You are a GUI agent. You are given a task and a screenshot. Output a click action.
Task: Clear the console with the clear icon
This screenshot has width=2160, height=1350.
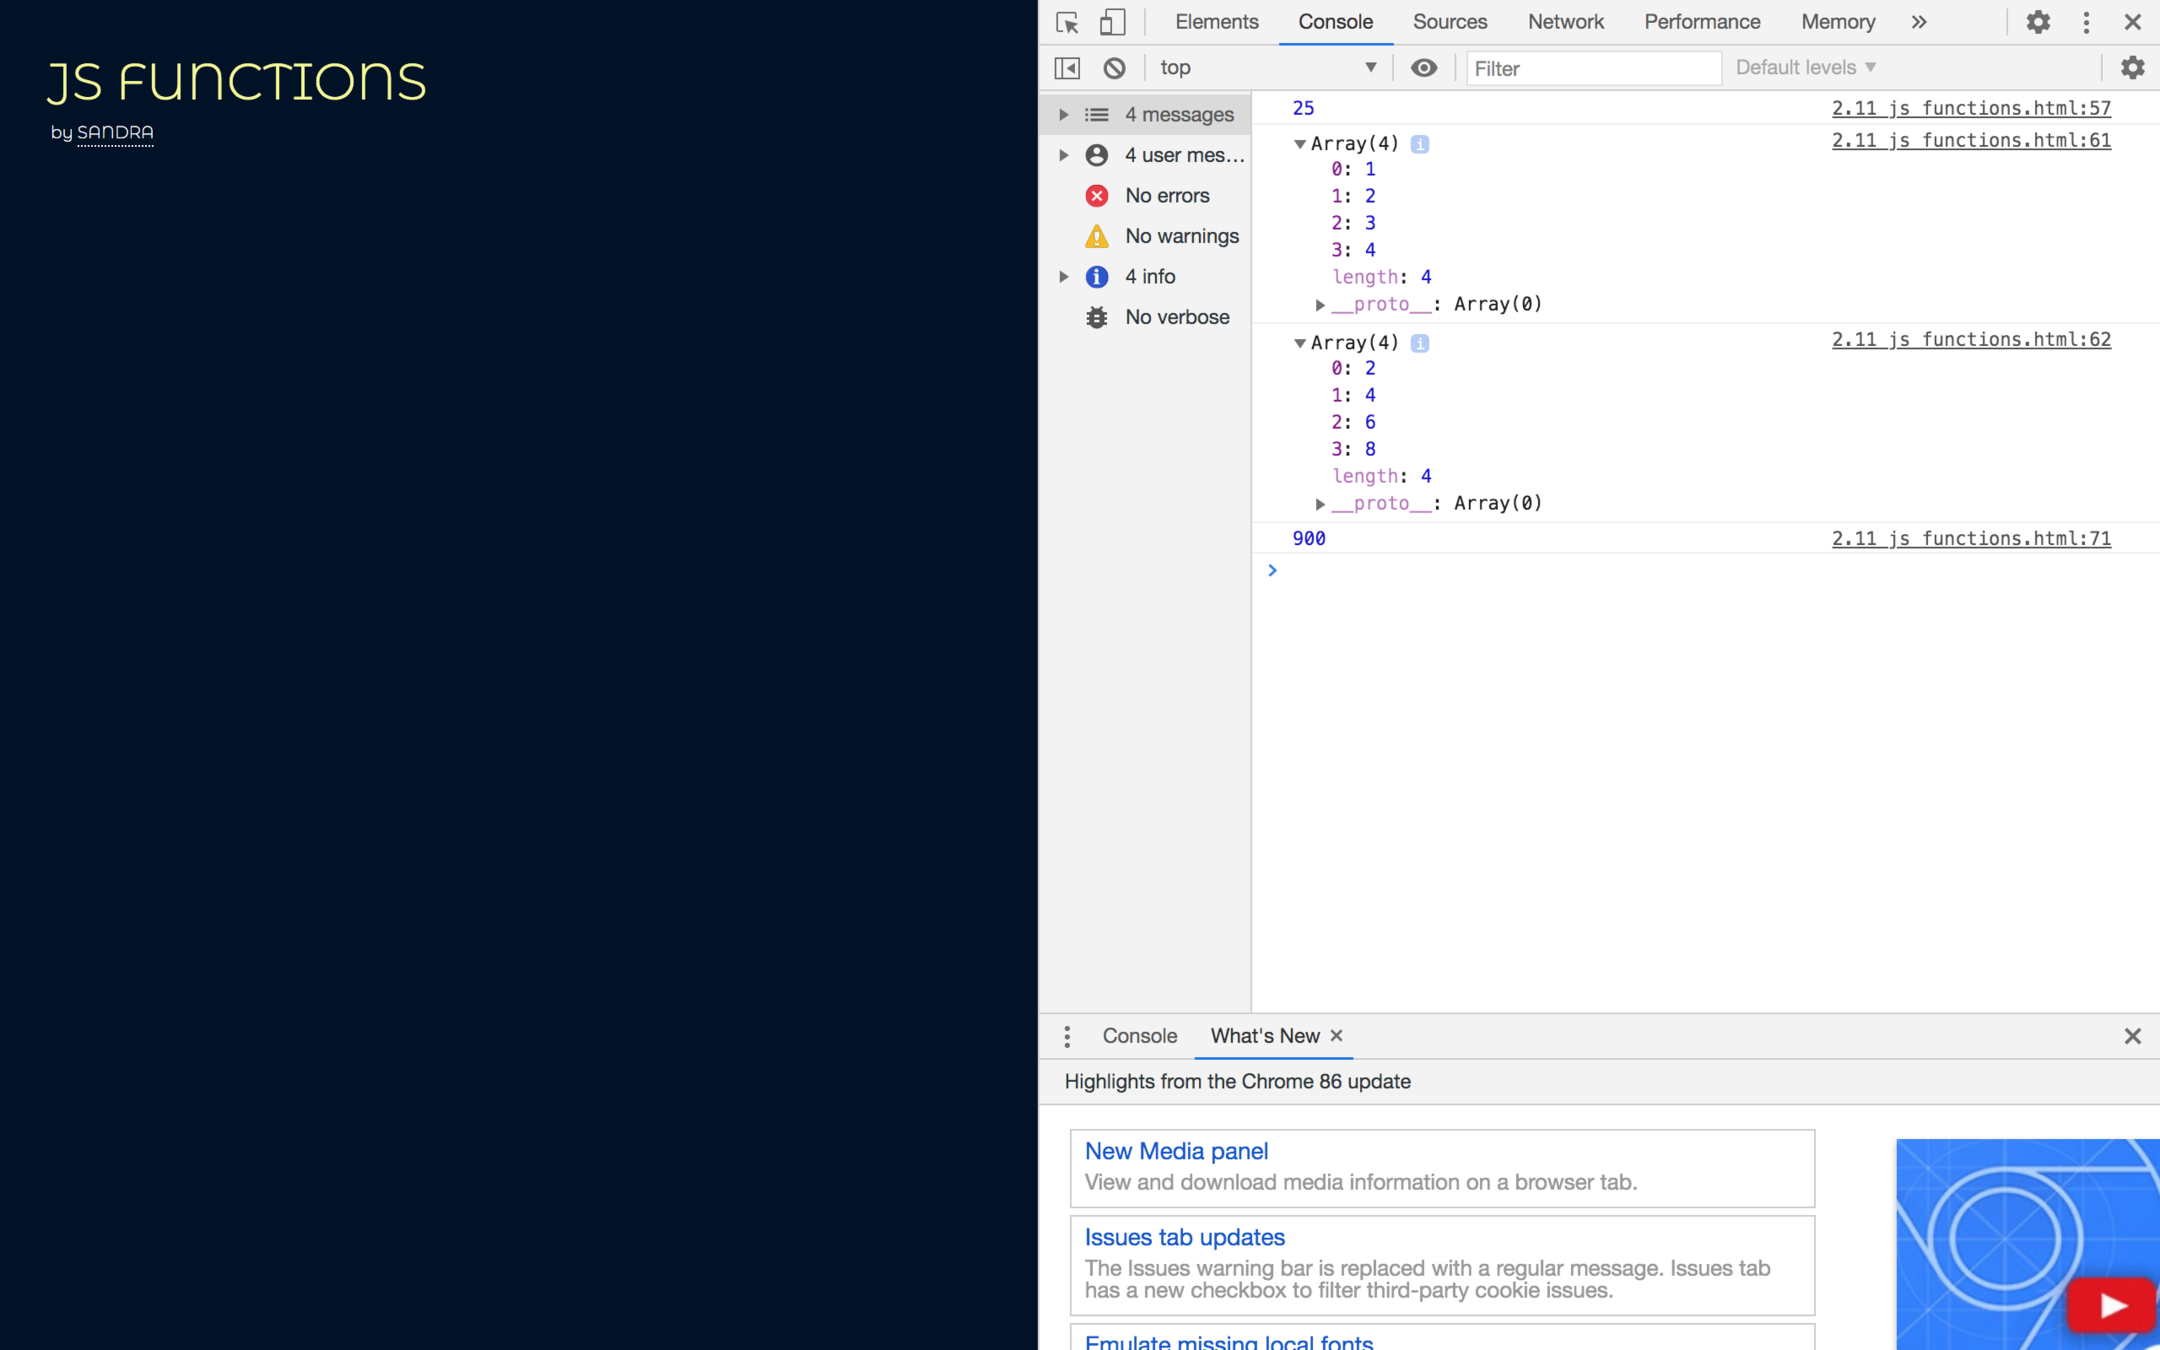pos(1114,68)
